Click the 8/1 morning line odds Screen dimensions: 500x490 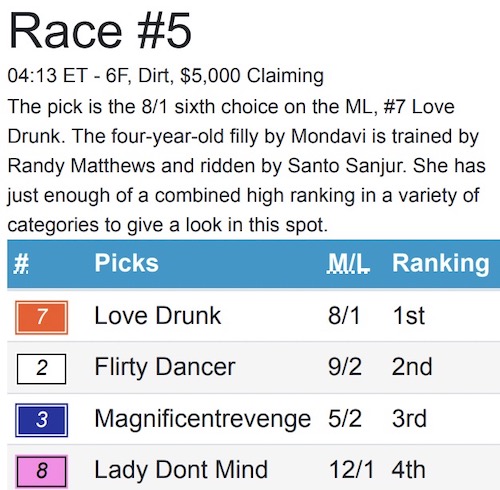[x=344, y=316]
